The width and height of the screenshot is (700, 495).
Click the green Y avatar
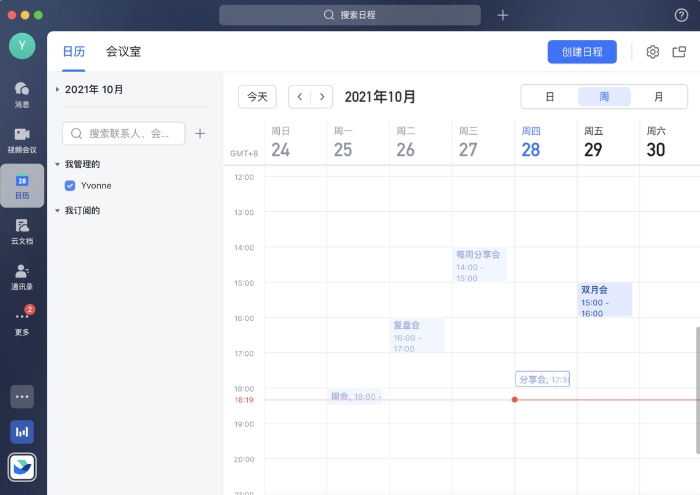coord(22,46)
